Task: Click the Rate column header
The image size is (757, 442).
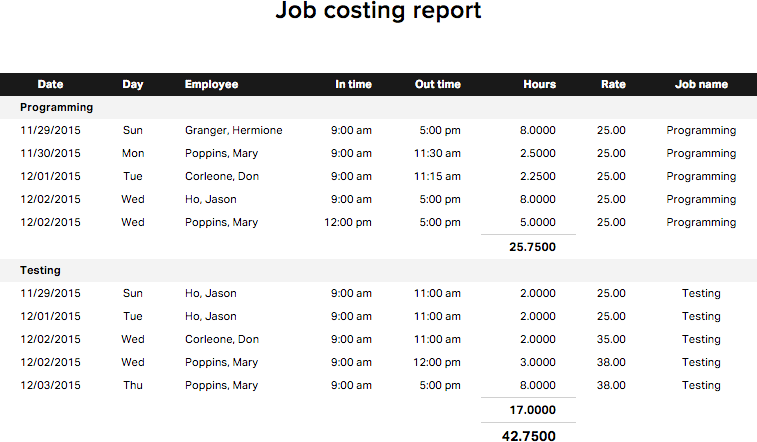Action: pyautogui.click(x=613, y=85)
